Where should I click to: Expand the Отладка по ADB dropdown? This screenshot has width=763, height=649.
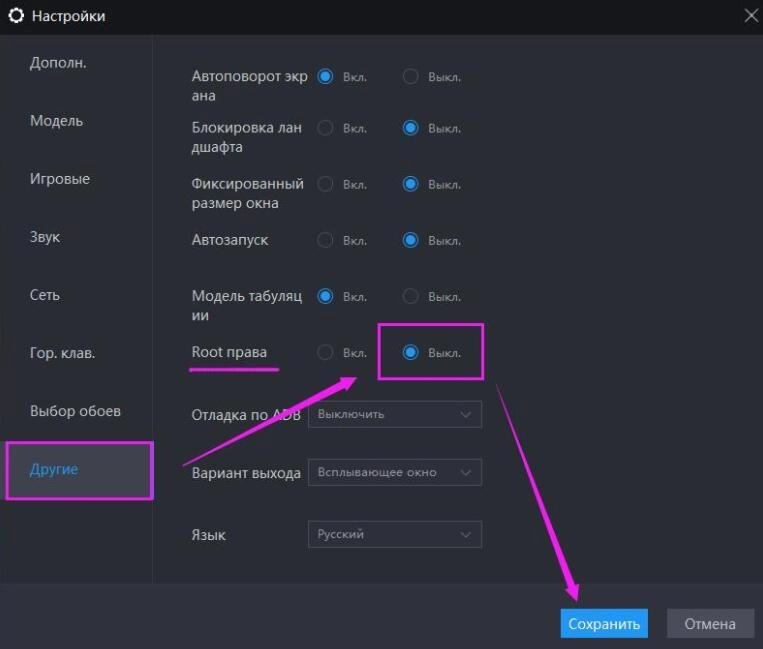coord(394,414)
